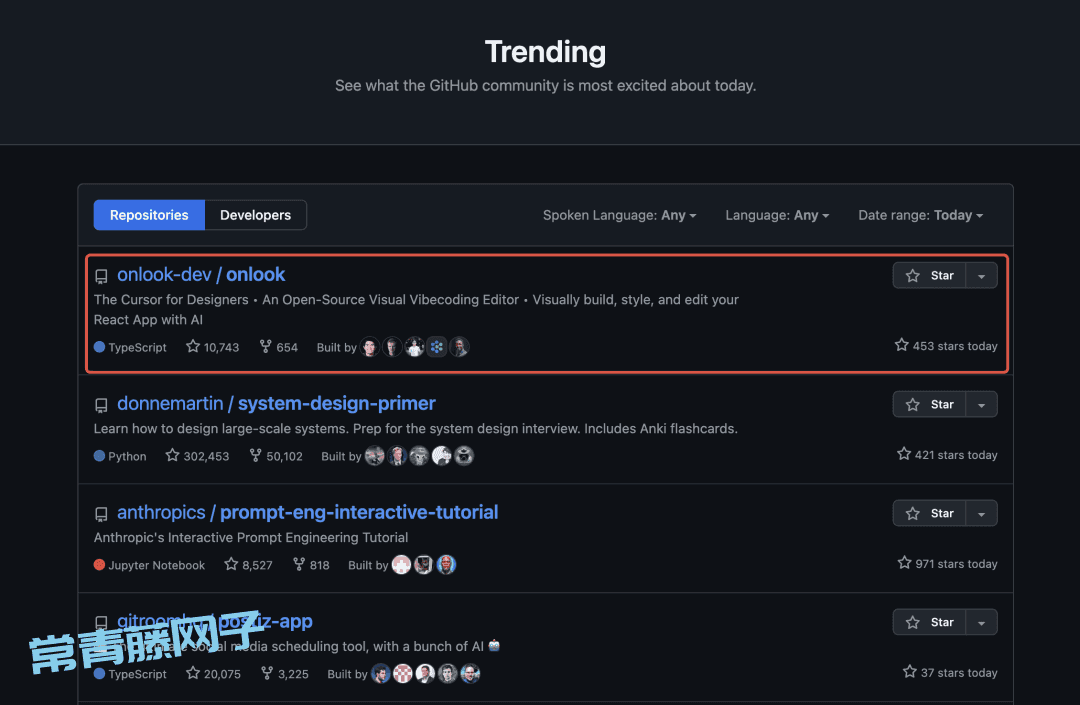View the 818 forks of prompt-eng-interactive-tutorial

coord(311,565)
